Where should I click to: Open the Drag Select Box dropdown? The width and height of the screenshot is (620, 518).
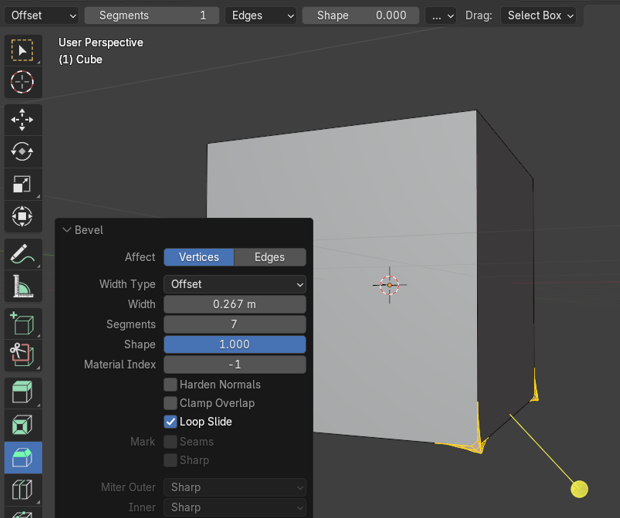point(540,16)
